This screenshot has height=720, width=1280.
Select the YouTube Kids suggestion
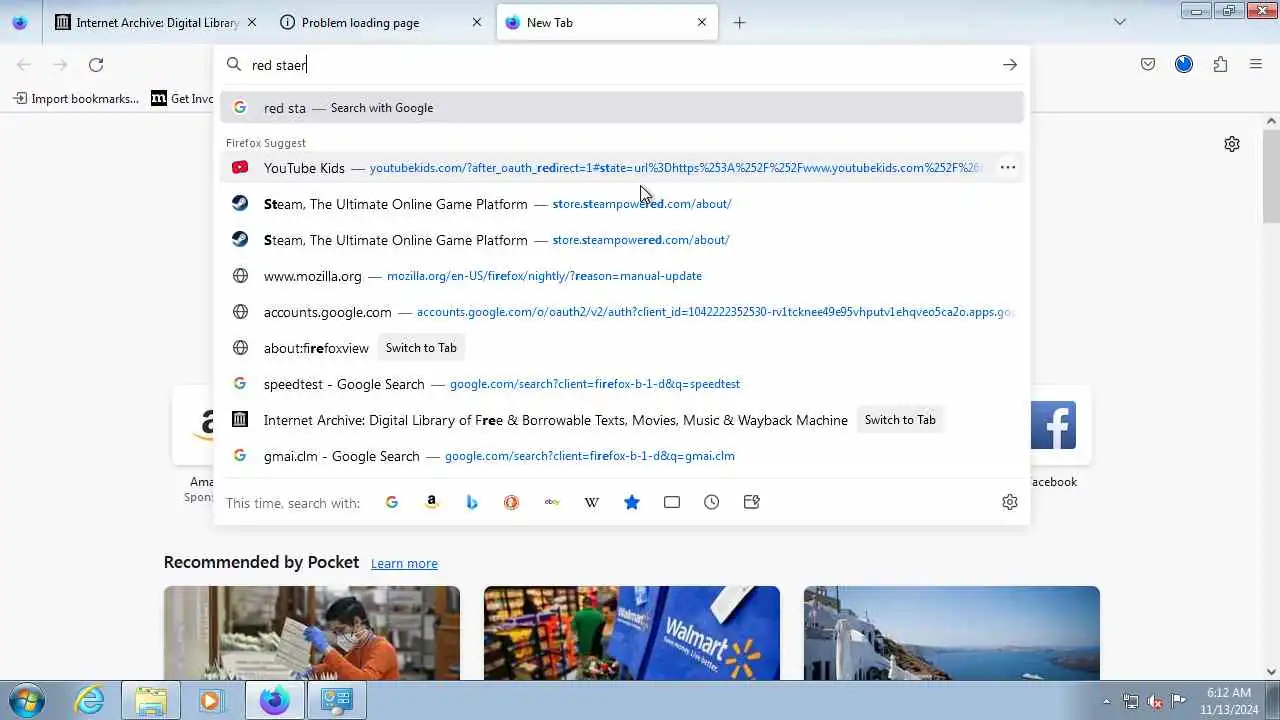(622, 168)
